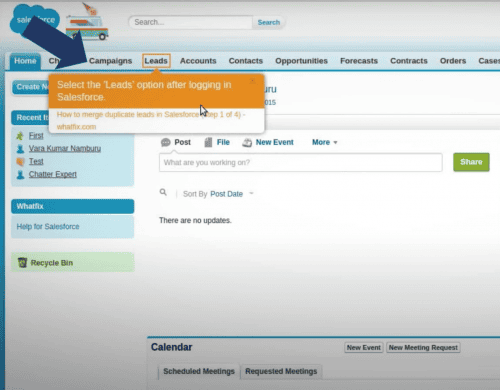Switch to Opportunities tab
The image size is (500, 390).
point(301,61)
